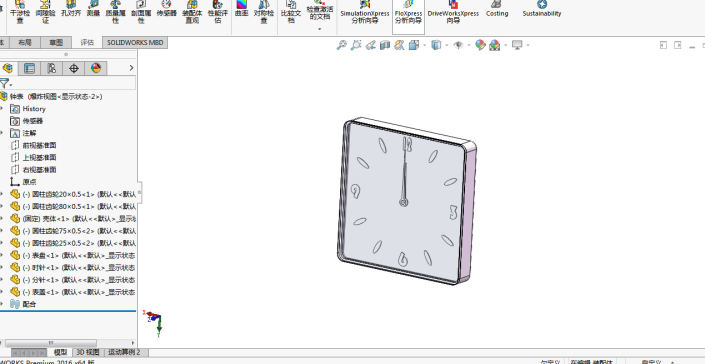The image size is (705, 364).
Task: Select 配合 mates folder
Action: tap(23, 304)
